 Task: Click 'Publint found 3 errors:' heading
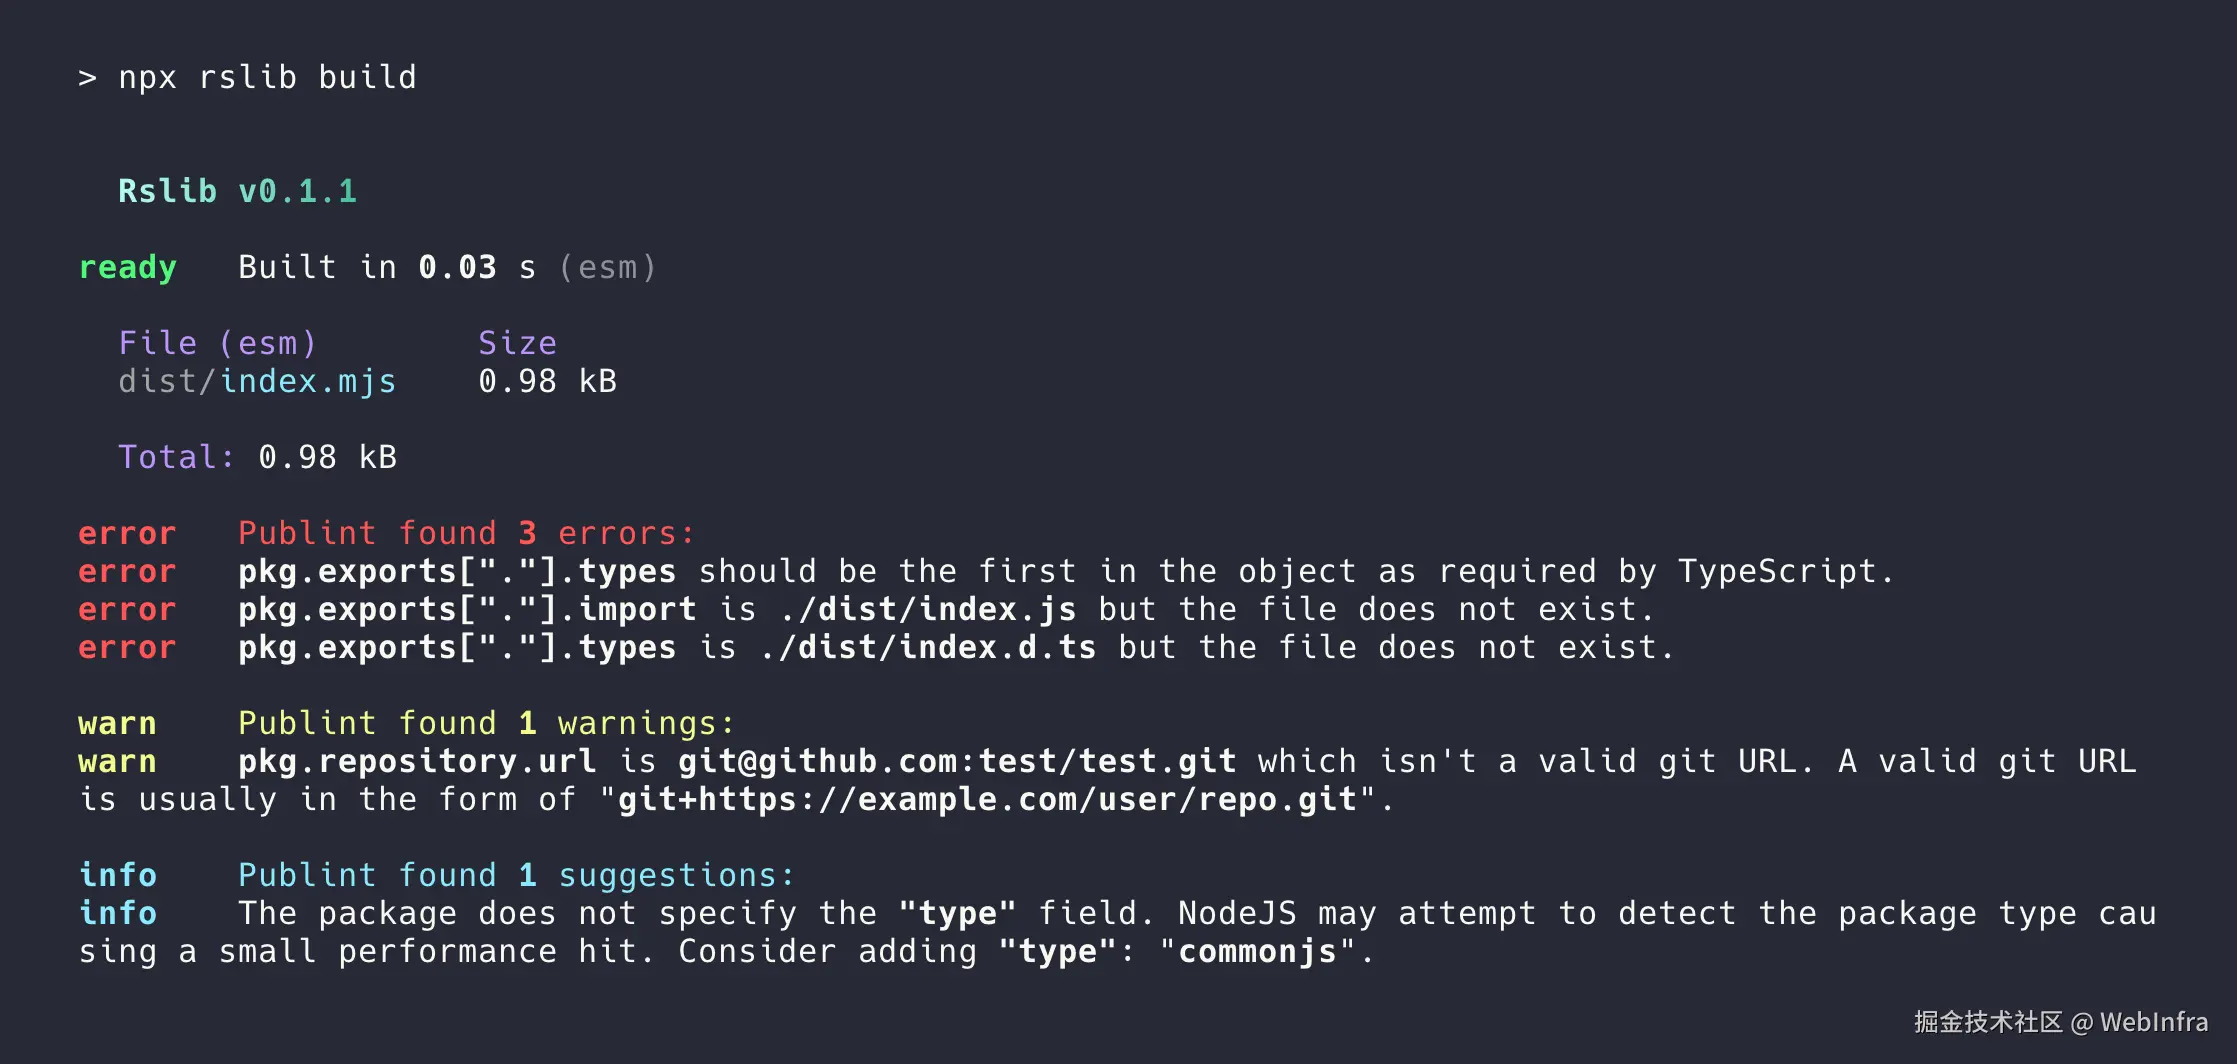(x=466, y=533)
